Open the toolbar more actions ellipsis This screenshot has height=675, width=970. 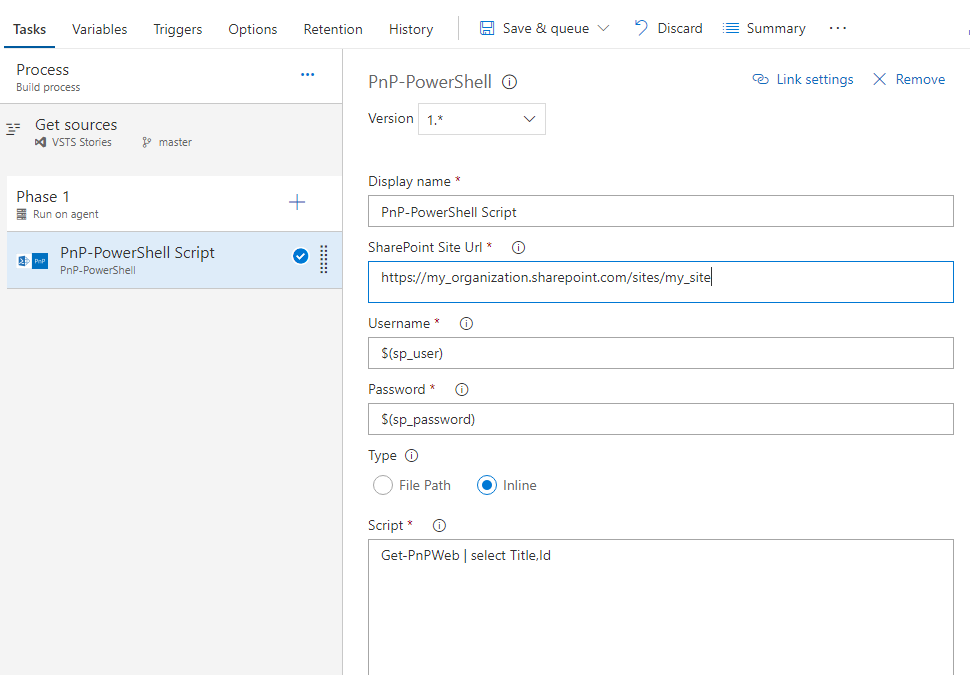point(838,28)
